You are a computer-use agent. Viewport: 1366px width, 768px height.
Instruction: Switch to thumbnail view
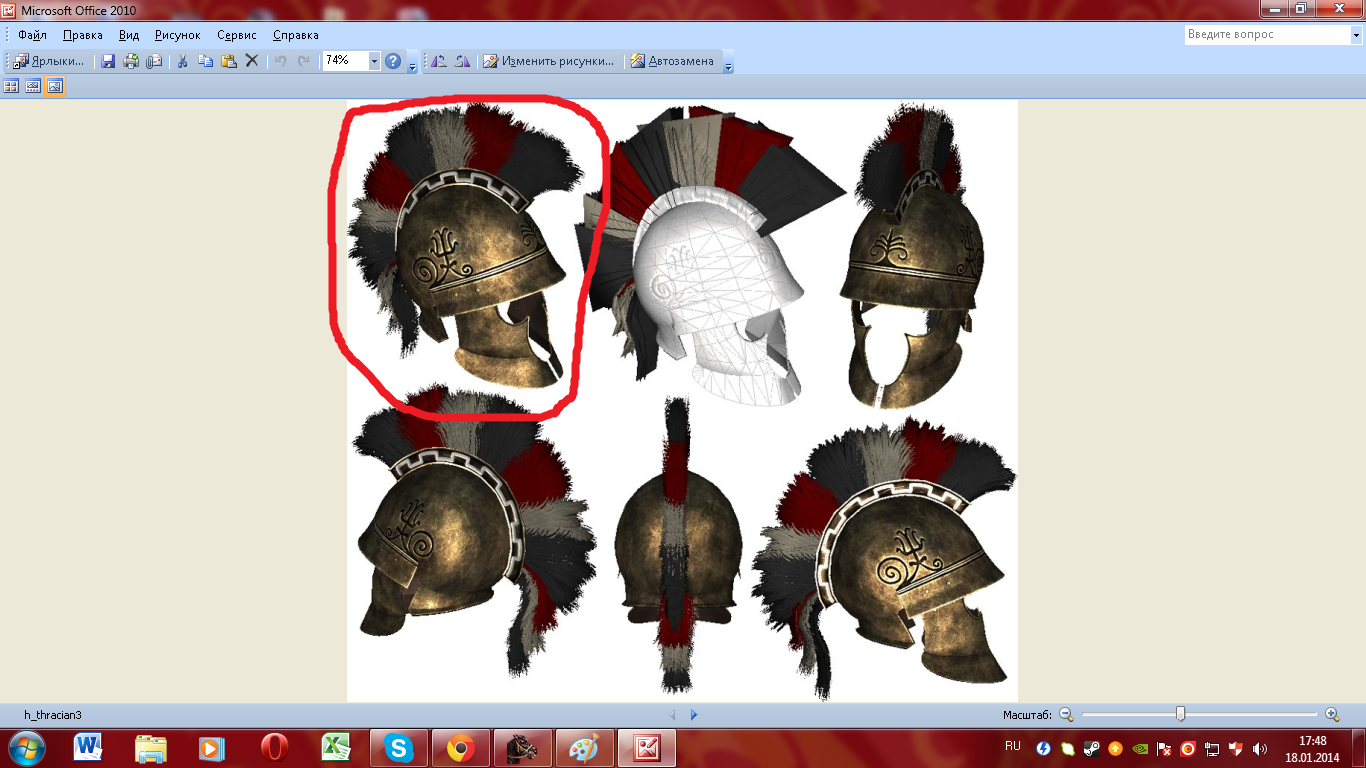[x=11, y=87]
